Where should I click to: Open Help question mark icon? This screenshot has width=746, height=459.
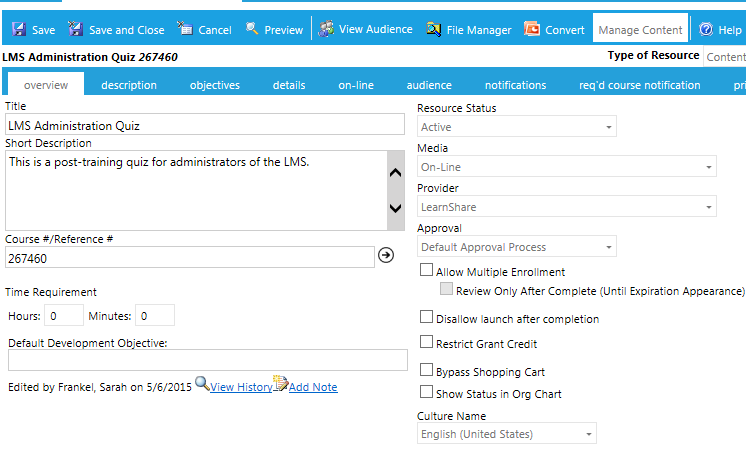706,30
